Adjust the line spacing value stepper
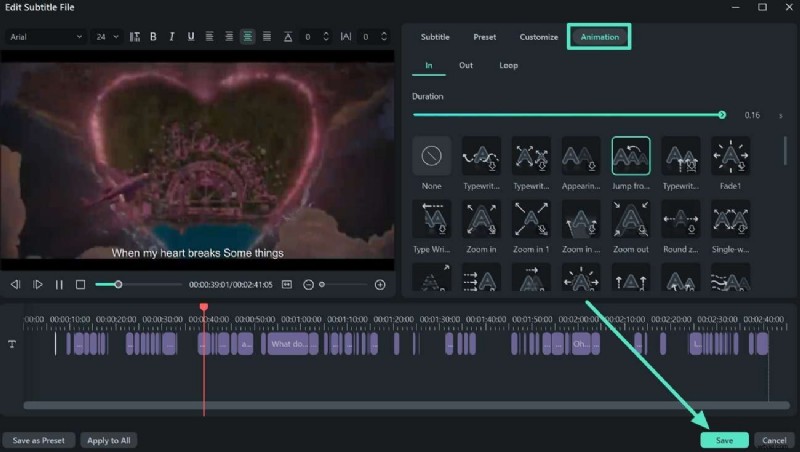Viewport: 800px width, 452px height. pyautogui.click(x=326, y=37)
